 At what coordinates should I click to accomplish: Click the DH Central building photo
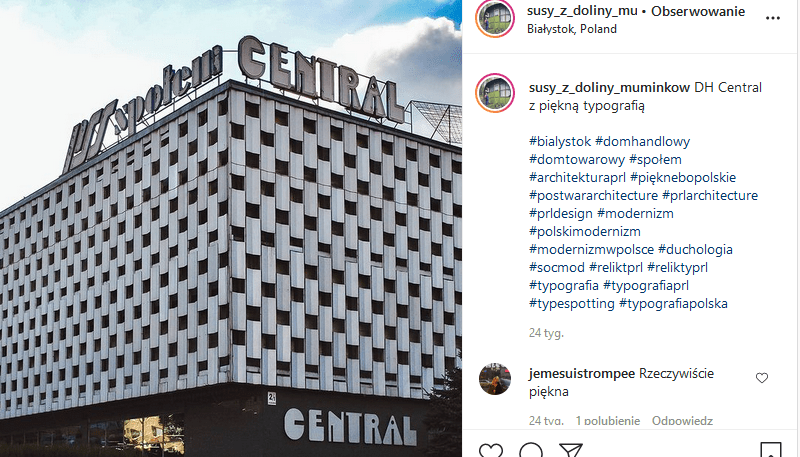tap(231, 228)
